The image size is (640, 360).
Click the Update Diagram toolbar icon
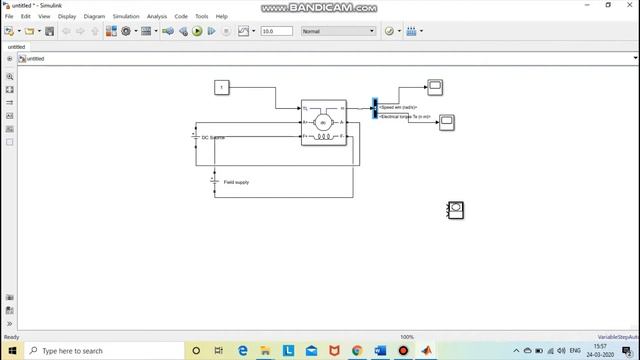tap(168, 31)
